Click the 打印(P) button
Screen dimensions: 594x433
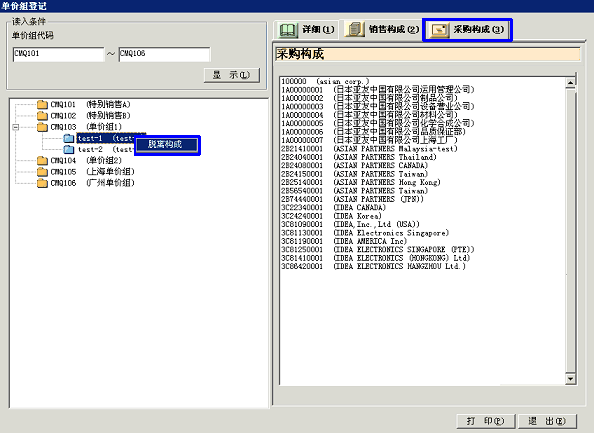[x=486, y=421]
